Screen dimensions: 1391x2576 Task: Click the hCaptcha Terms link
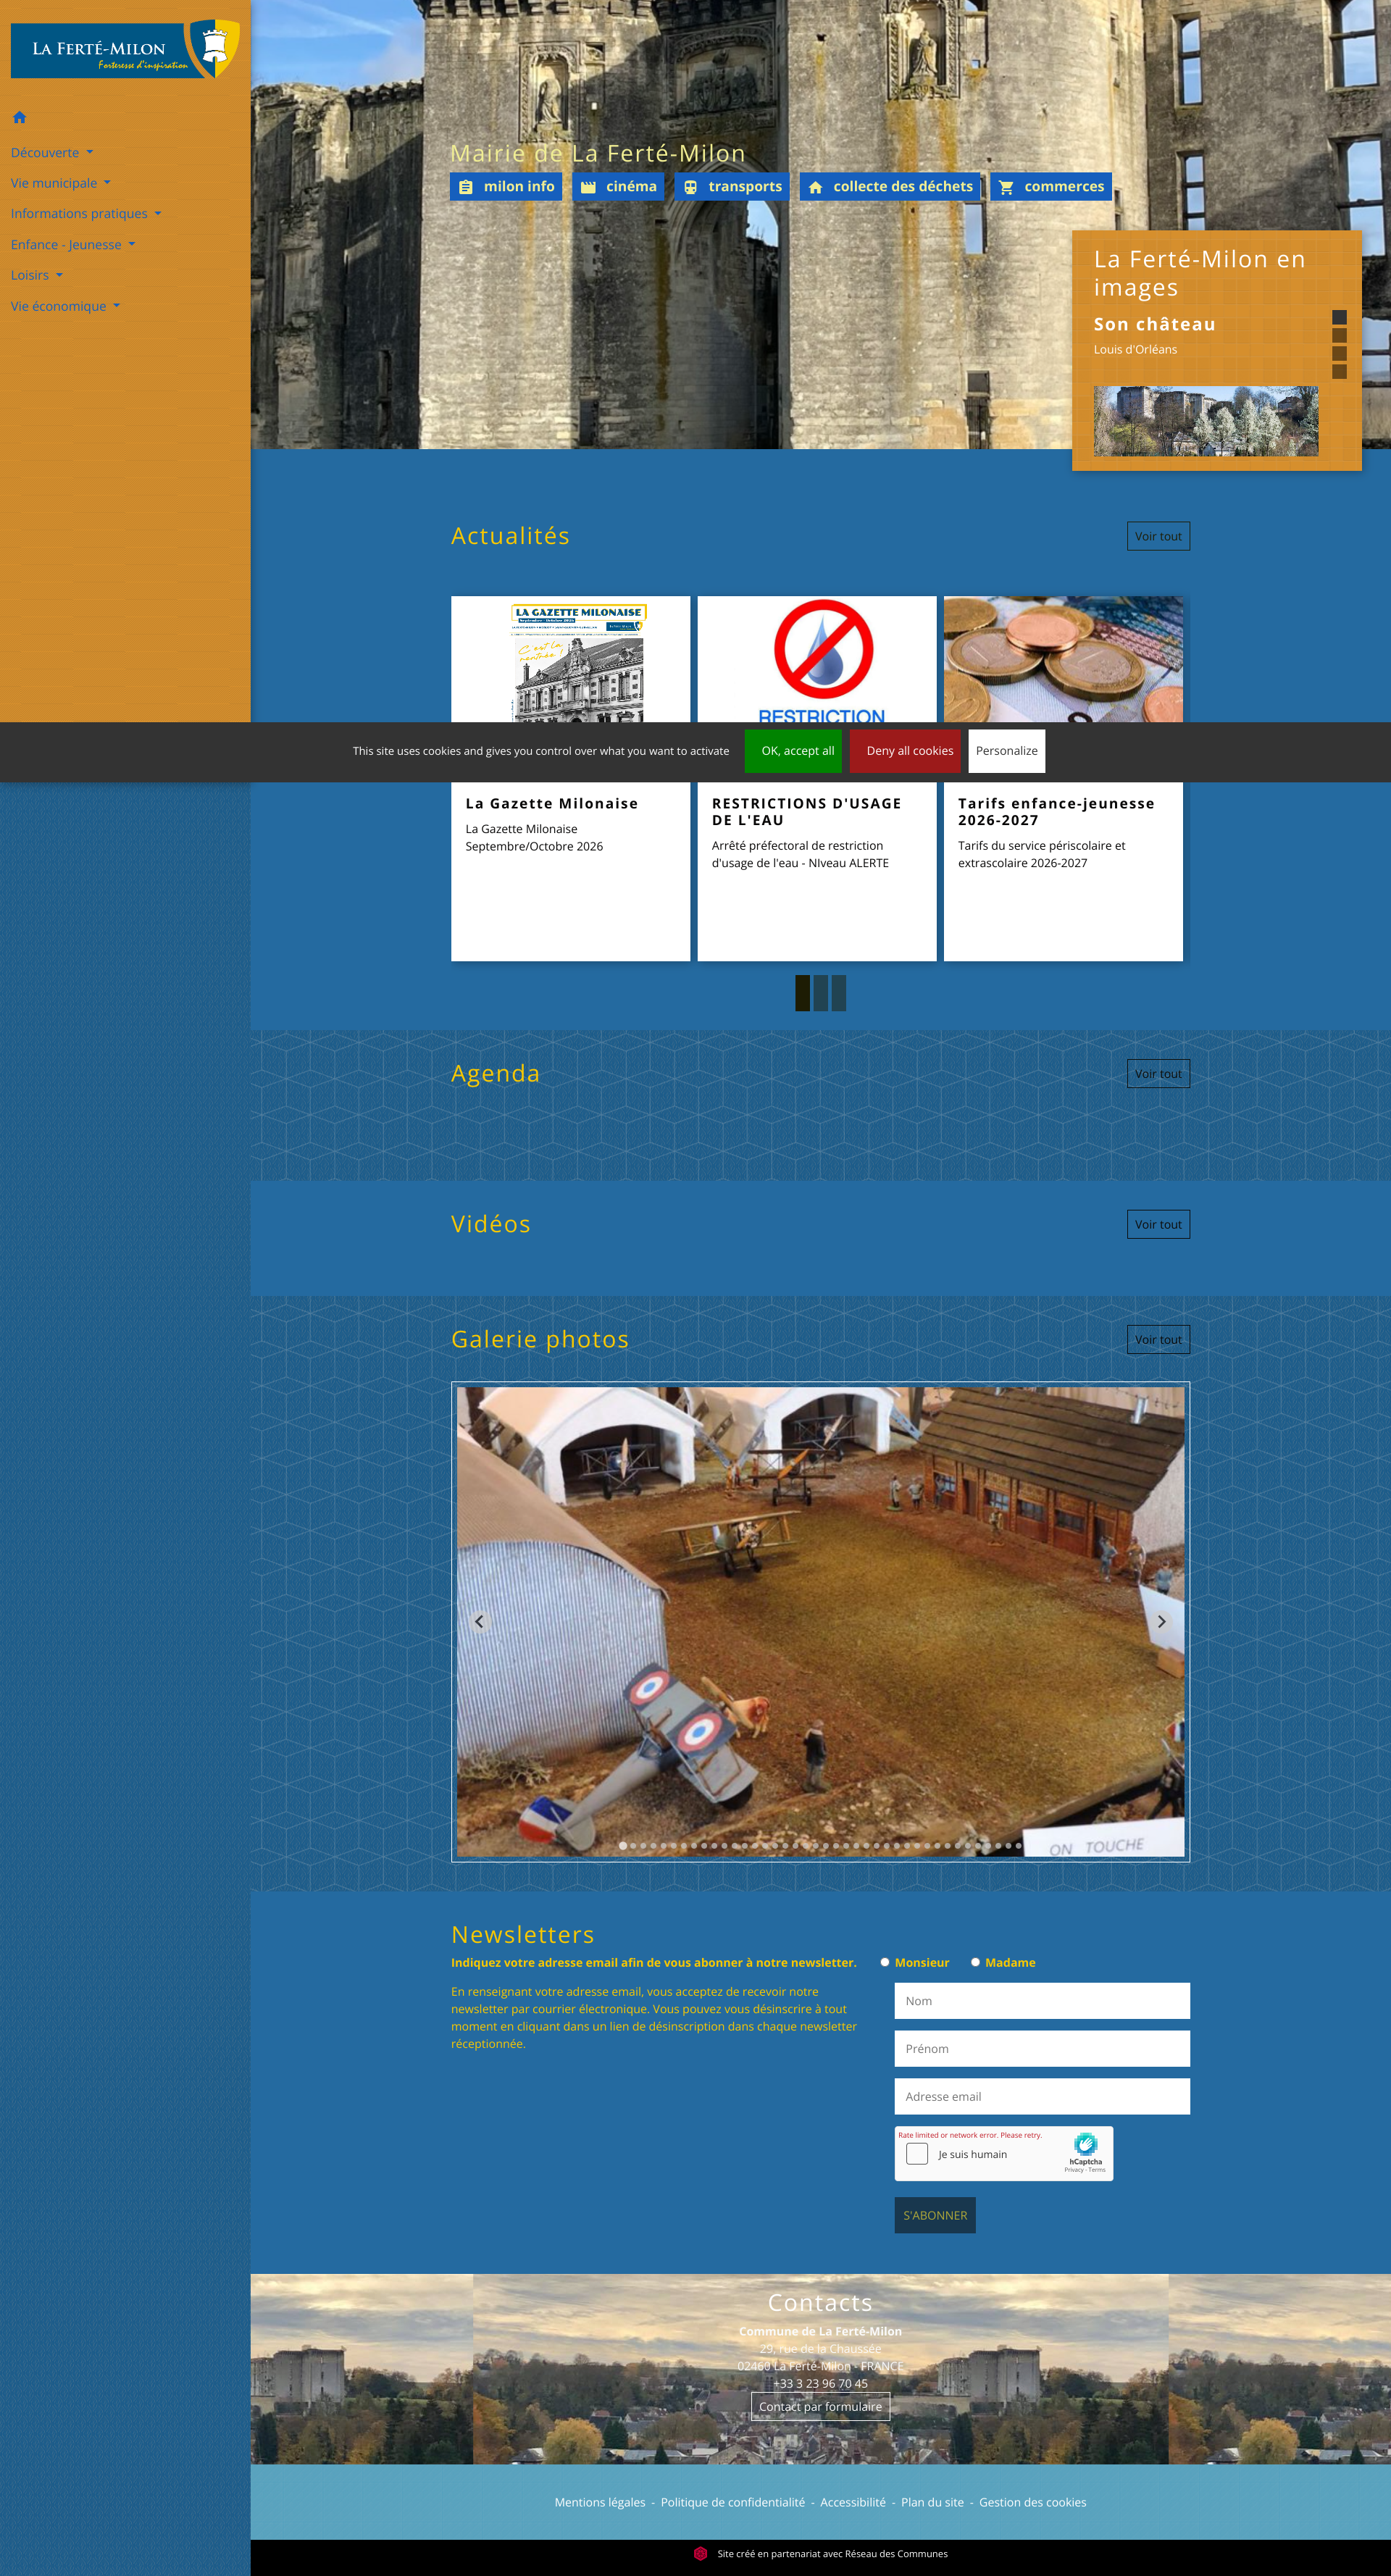tap(1097, 2170)
